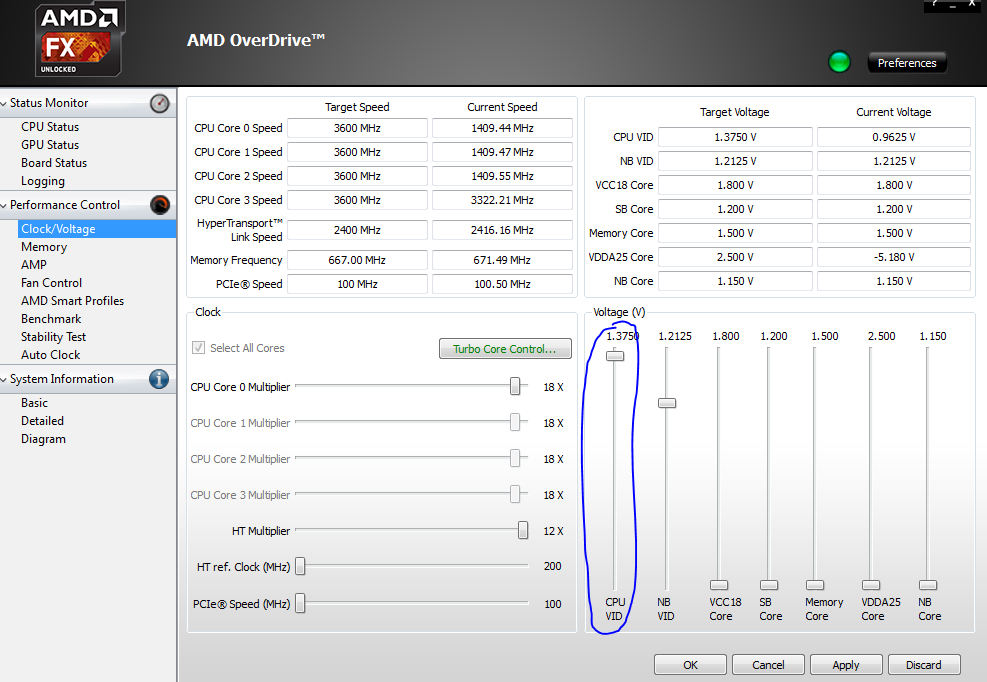Click the 18 X value for Core 0 Multiplier
987x682 pixels.
(553, 387)
